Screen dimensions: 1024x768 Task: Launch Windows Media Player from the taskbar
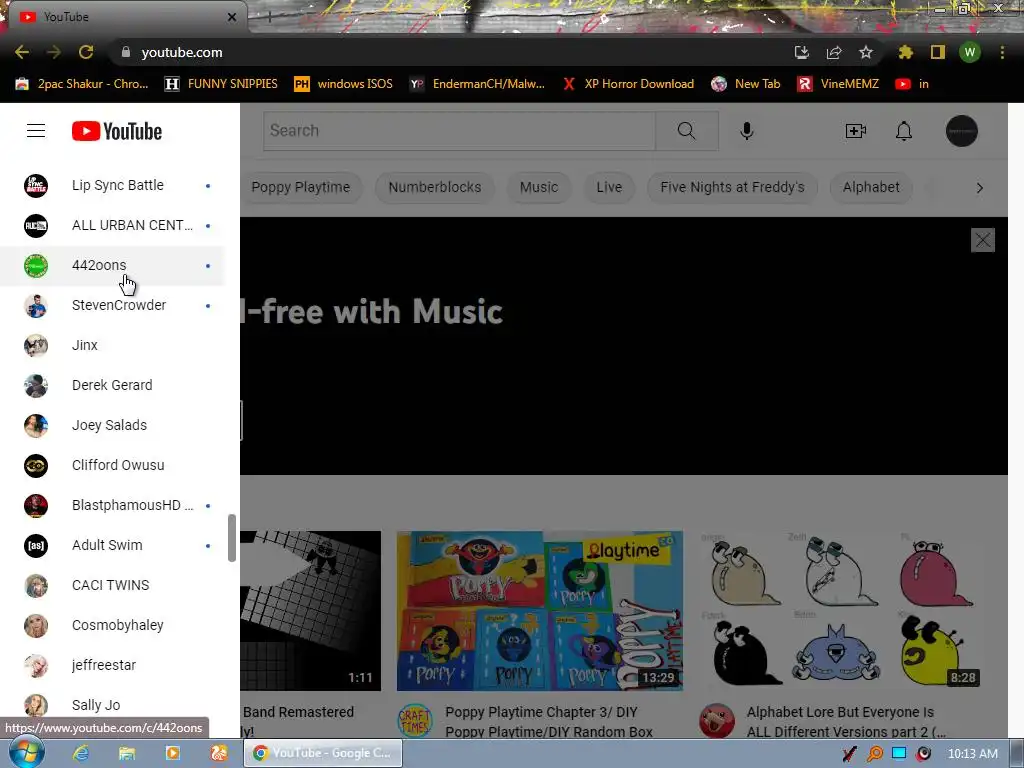tap(172, 753)
